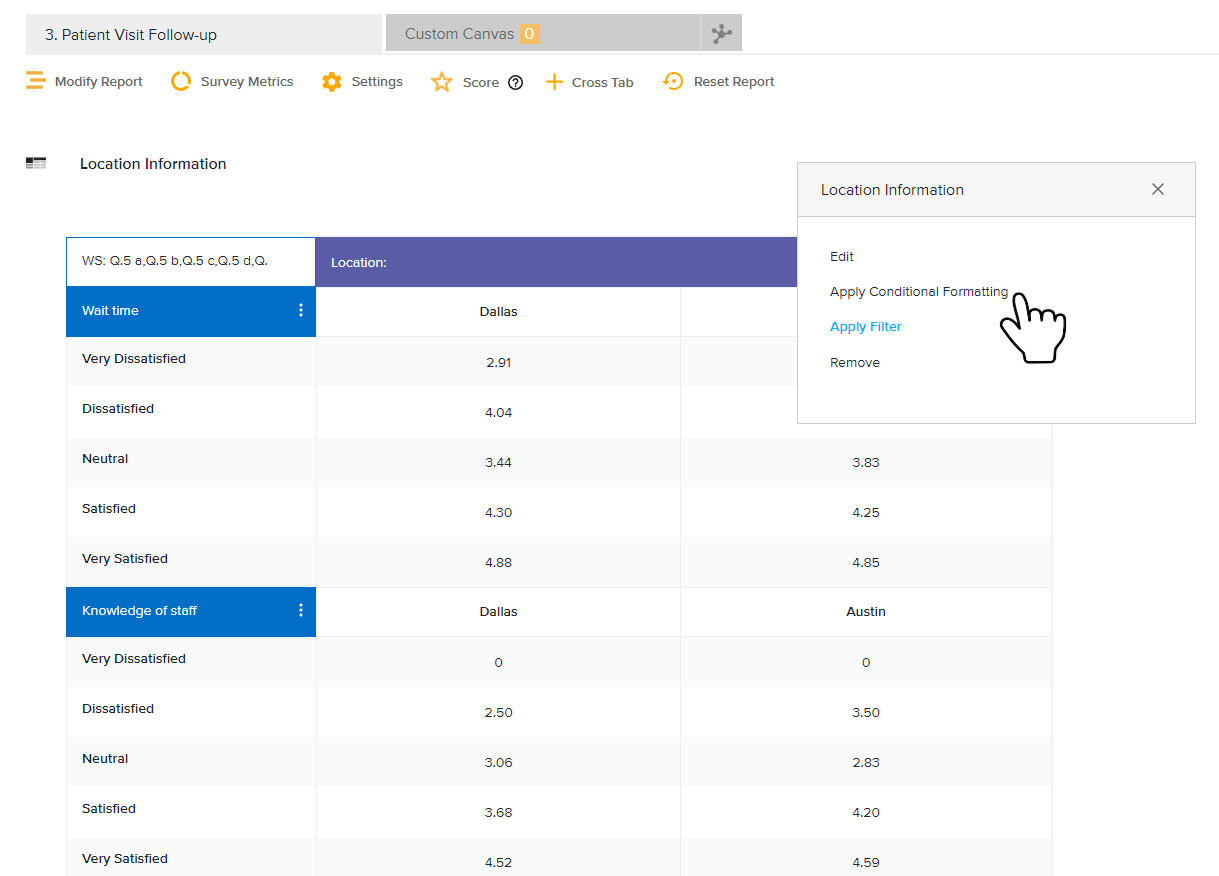Click the Dallas Very Satisfied 4.88 cell
1219x876 pixels.
(498, 563)
